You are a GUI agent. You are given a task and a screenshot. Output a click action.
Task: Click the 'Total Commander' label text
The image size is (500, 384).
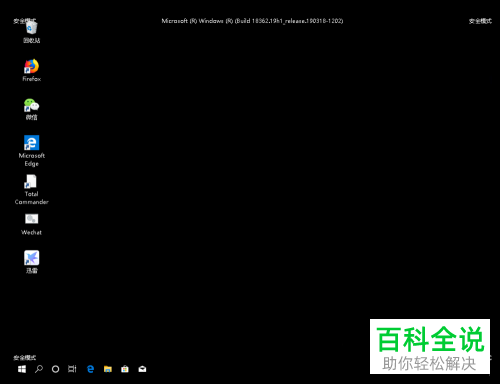tap(32, 198)
